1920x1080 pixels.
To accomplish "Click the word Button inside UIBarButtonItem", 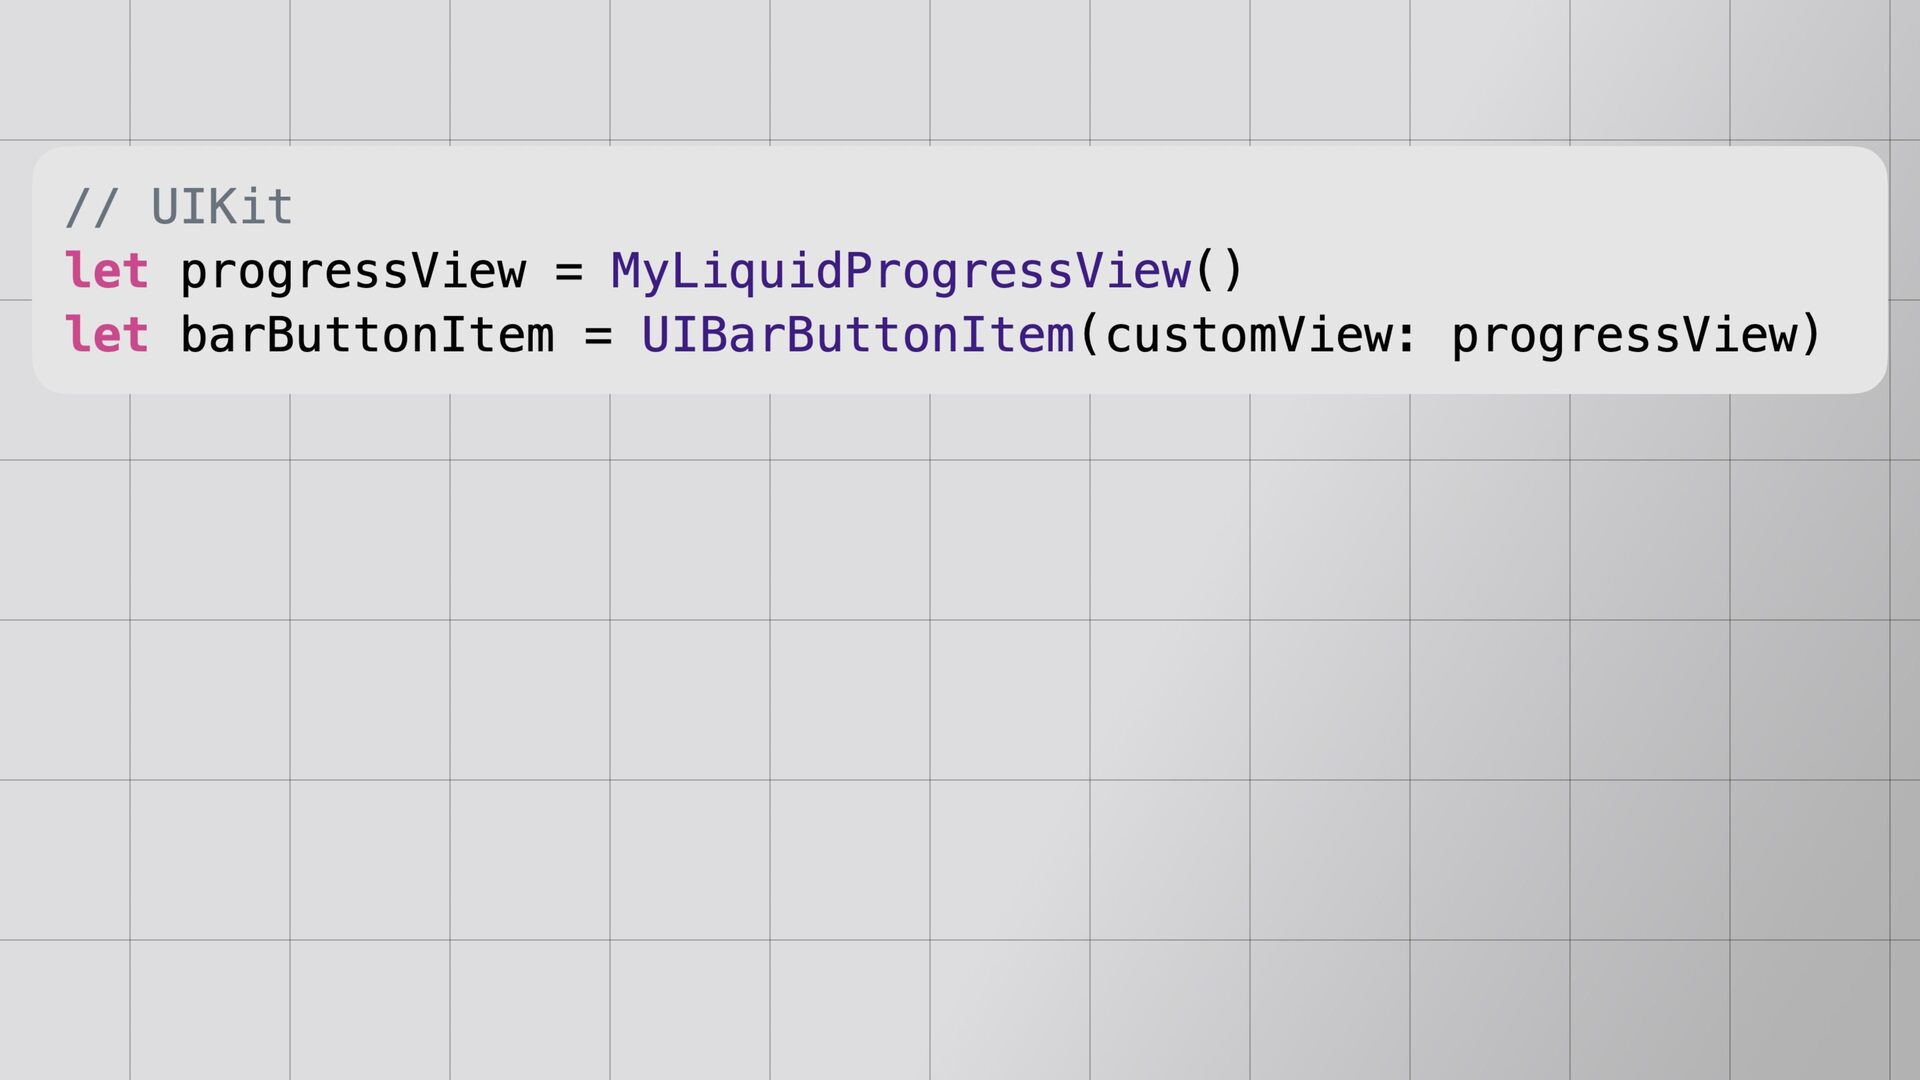I will click(x=873, y=335).
